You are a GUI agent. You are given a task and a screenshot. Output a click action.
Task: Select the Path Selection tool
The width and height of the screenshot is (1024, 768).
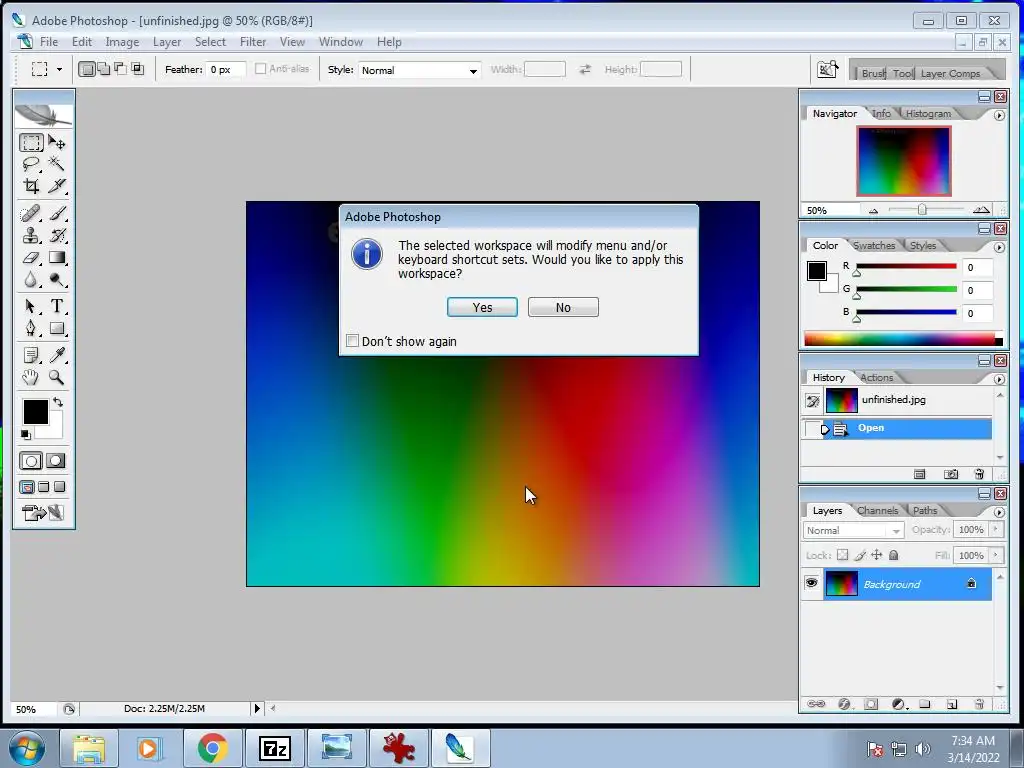(x=31, y=306)
